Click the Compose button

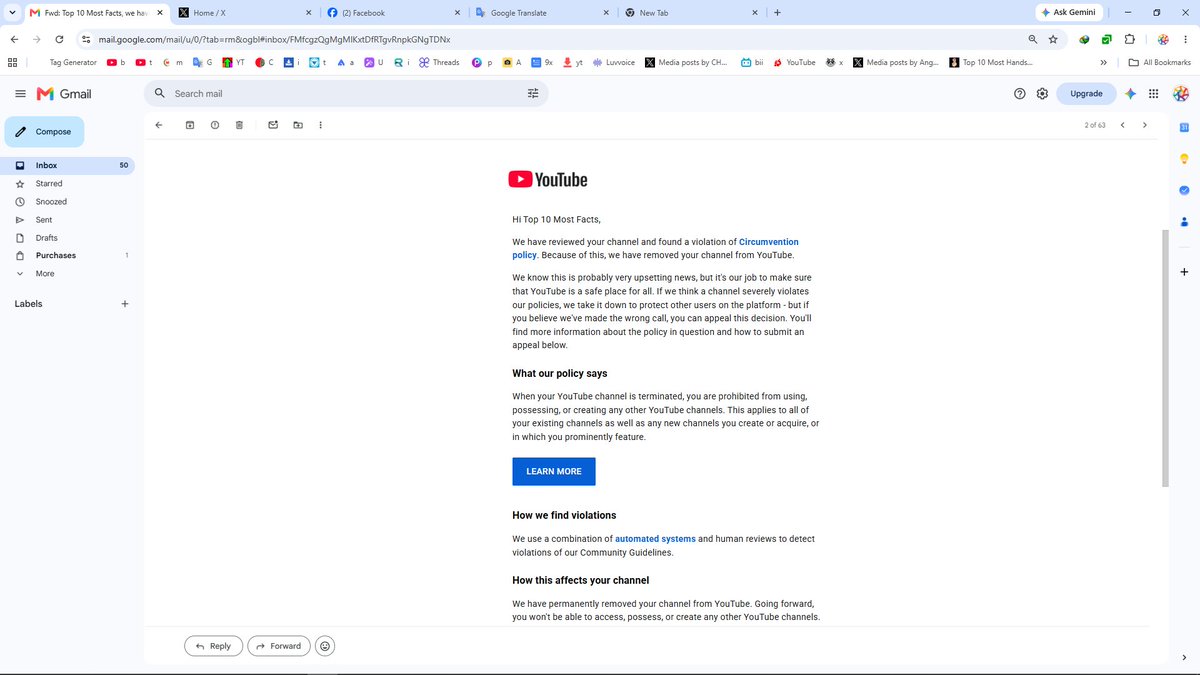[x=44, y=132]
